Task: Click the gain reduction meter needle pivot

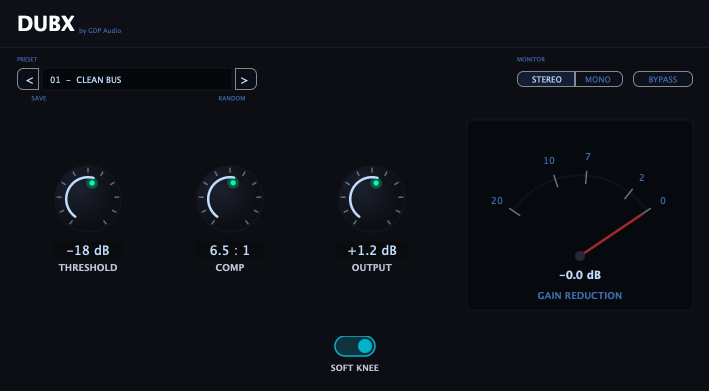Action: coord(580,256)
